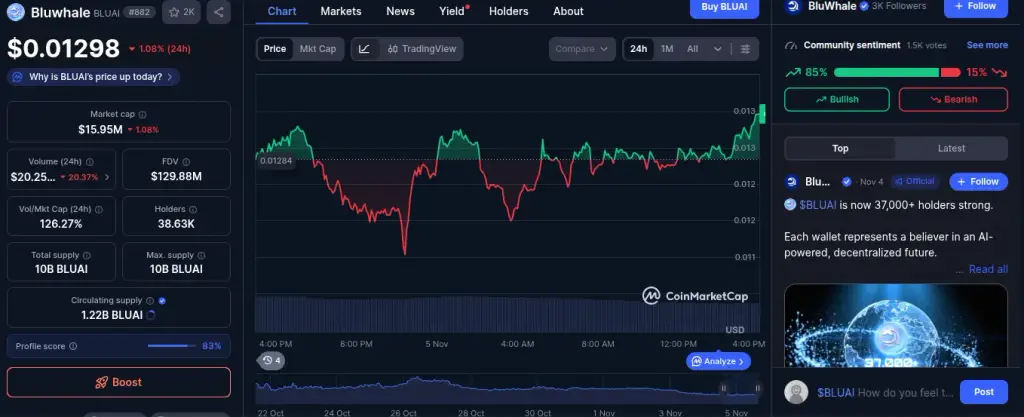Click the user avatar beside post field
The width and height of the screenshot is (1024, 417).
[x=796, y=392]
